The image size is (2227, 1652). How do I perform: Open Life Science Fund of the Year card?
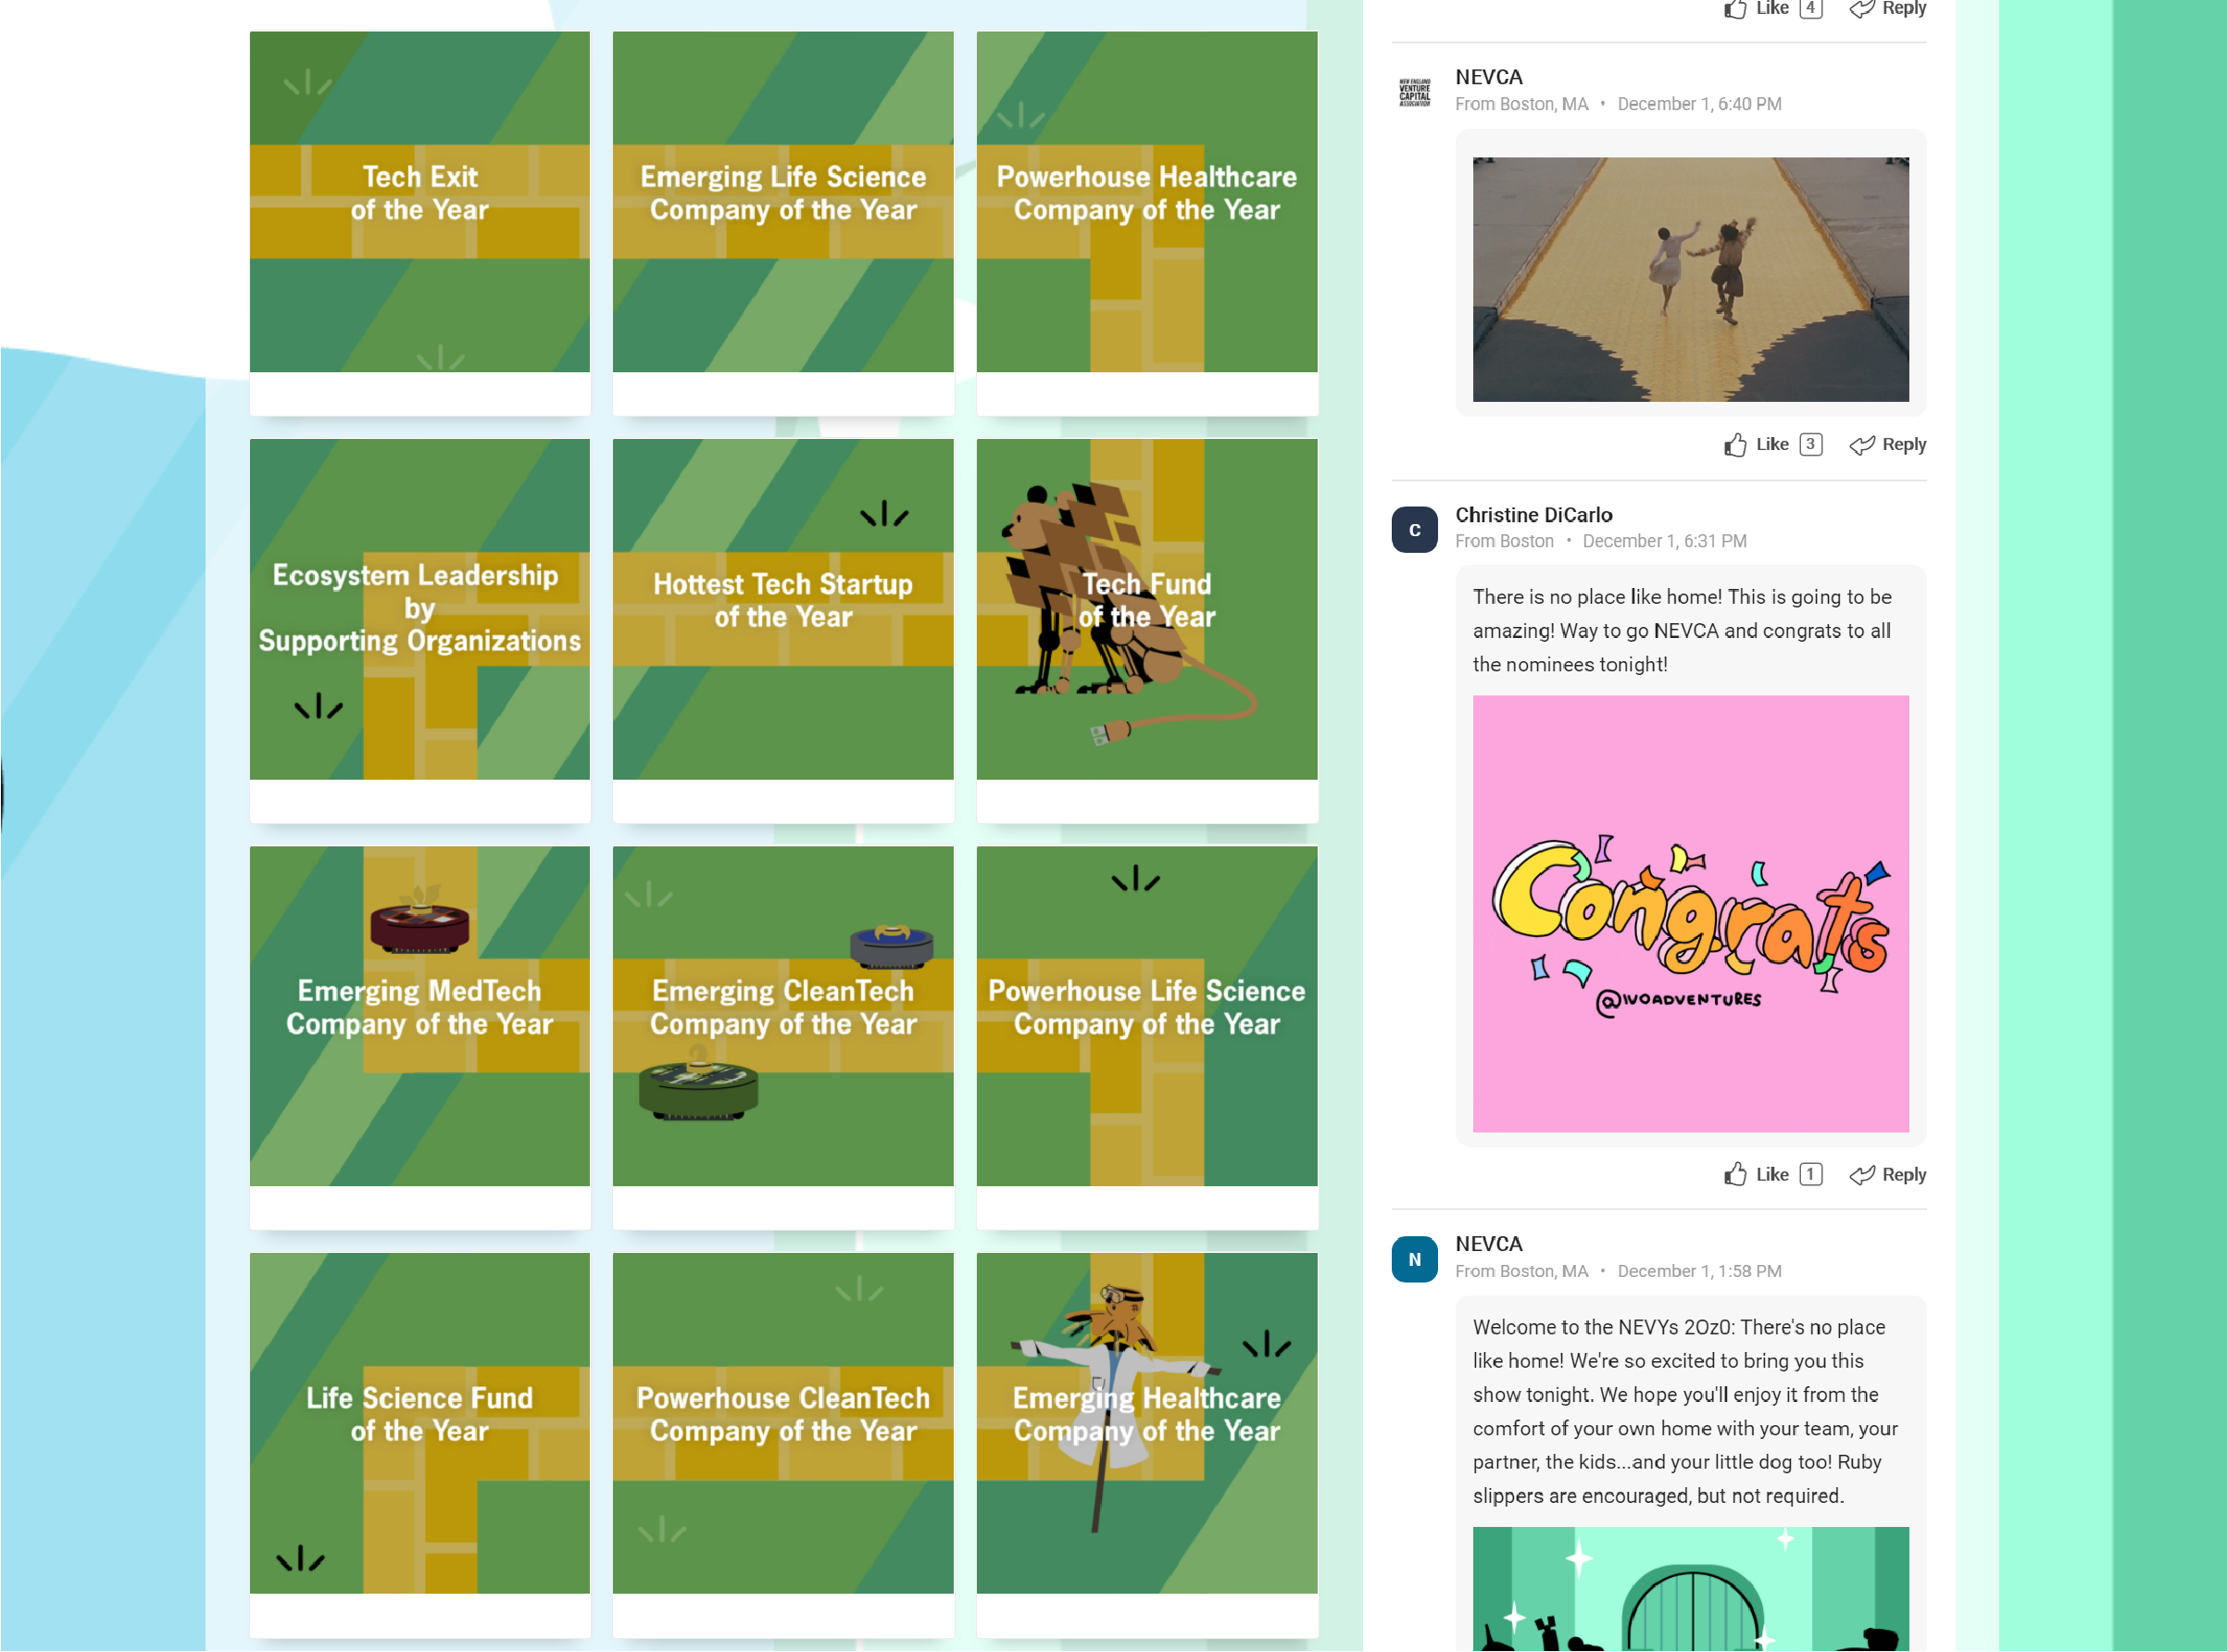pyautogui.click(x=419, y=1444)
